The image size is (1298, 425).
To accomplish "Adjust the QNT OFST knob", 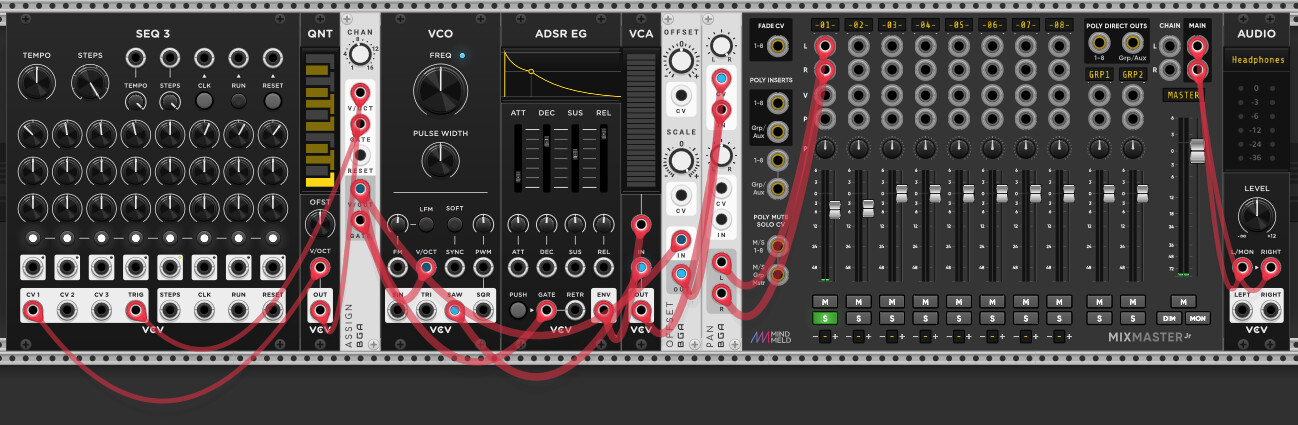I will (320, 224).
